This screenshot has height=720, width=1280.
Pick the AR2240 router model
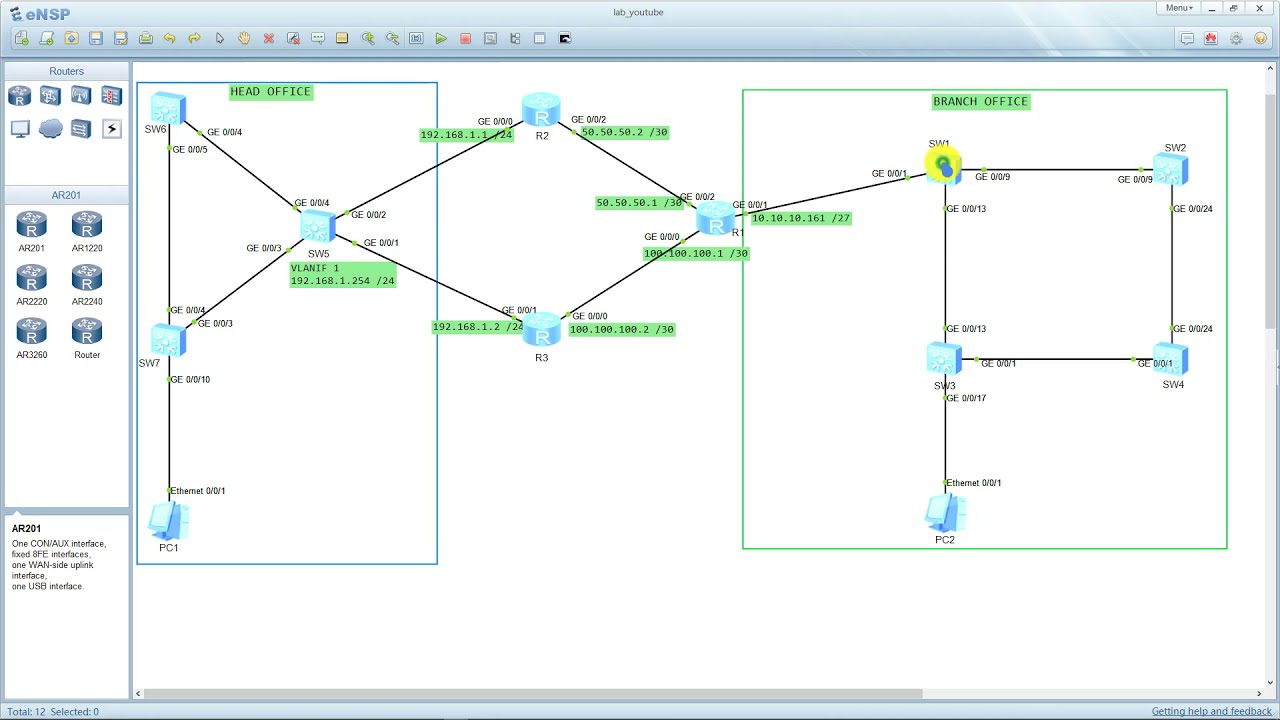point(87,284)
